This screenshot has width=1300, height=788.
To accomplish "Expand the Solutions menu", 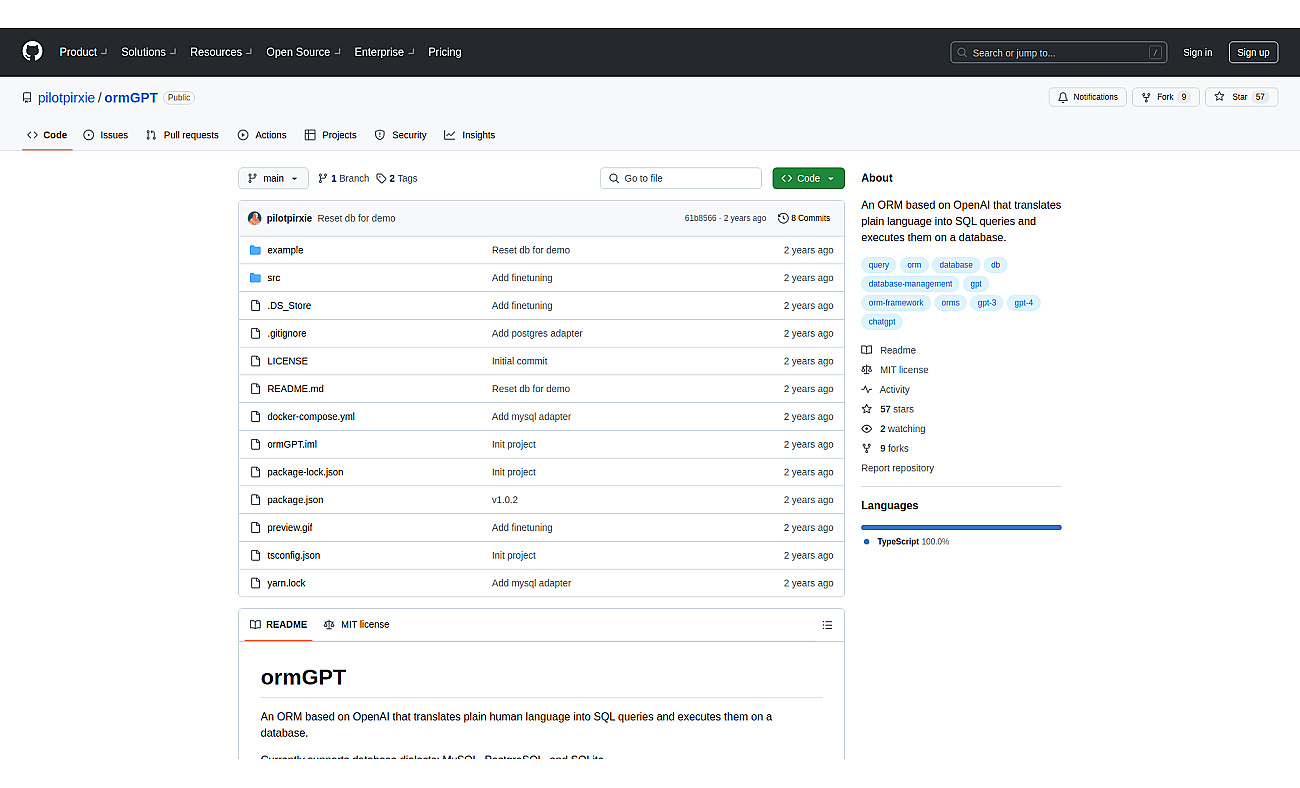I will (x=148, y=52).
